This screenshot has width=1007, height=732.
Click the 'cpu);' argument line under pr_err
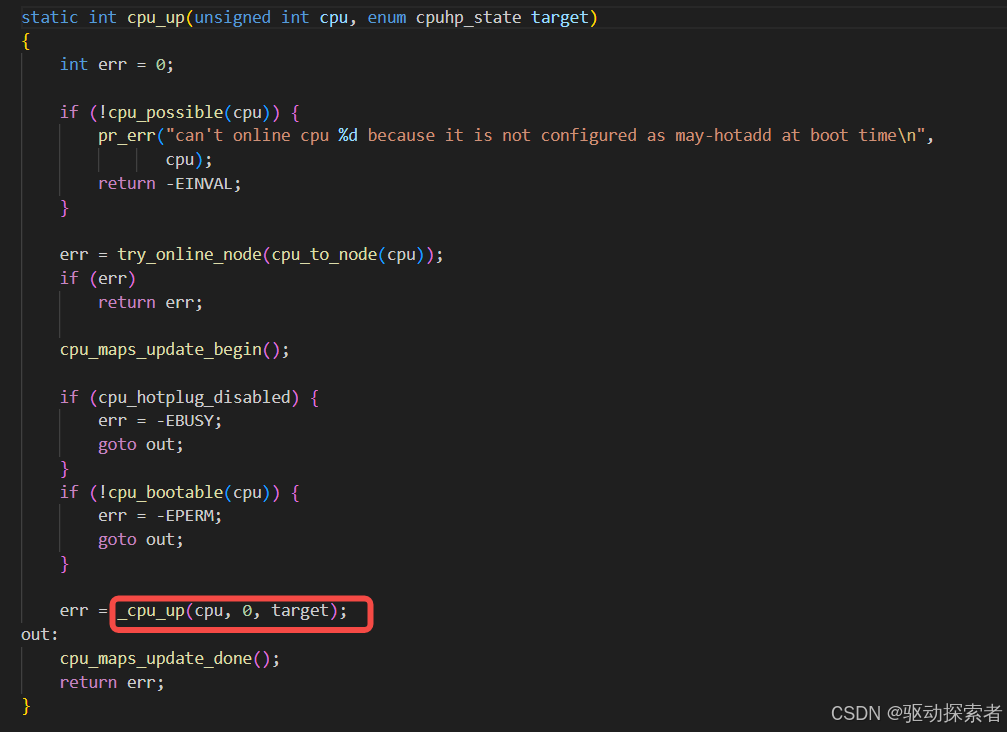click(189, 160)
